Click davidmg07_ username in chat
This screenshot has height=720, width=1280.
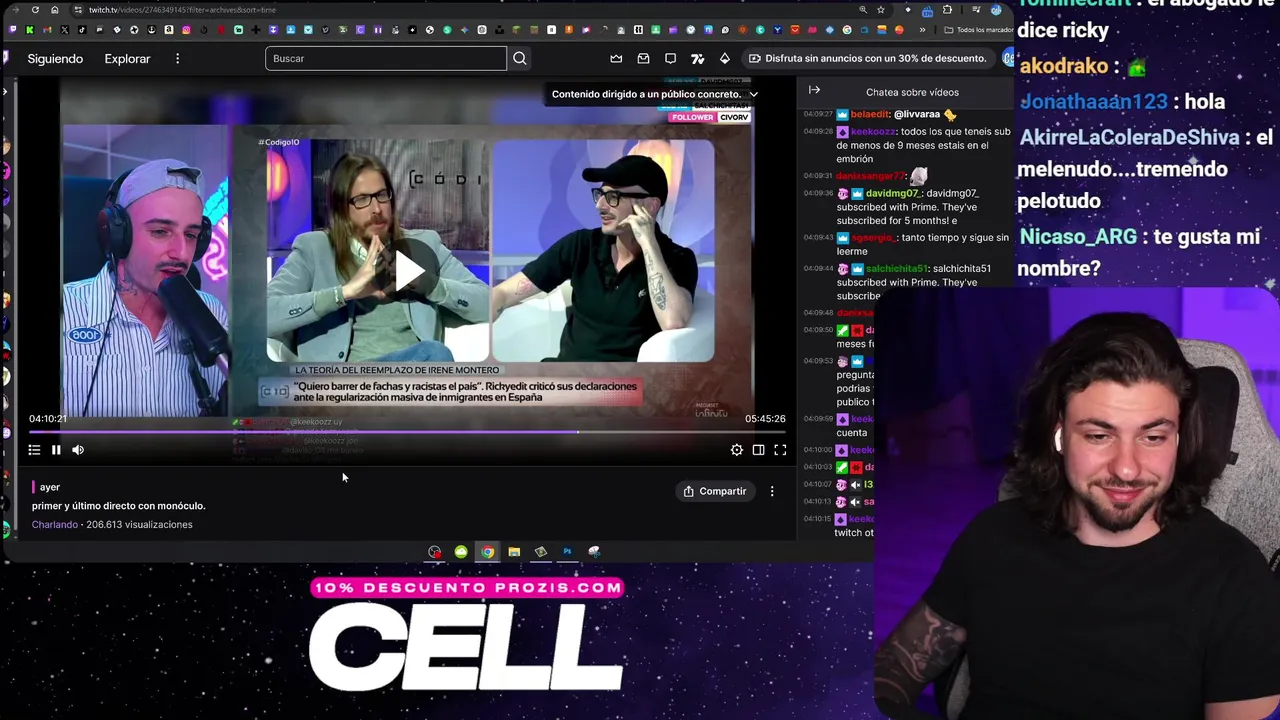[892, 193]
